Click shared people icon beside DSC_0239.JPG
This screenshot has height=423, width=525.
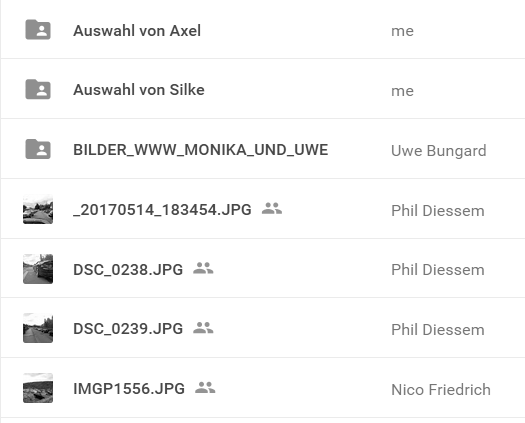tap(203, 328)
